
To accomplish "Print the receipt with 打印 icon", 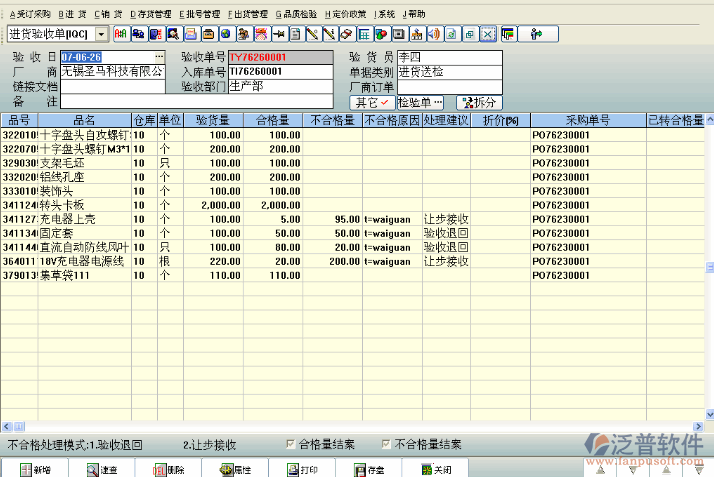I will (301, 468).
